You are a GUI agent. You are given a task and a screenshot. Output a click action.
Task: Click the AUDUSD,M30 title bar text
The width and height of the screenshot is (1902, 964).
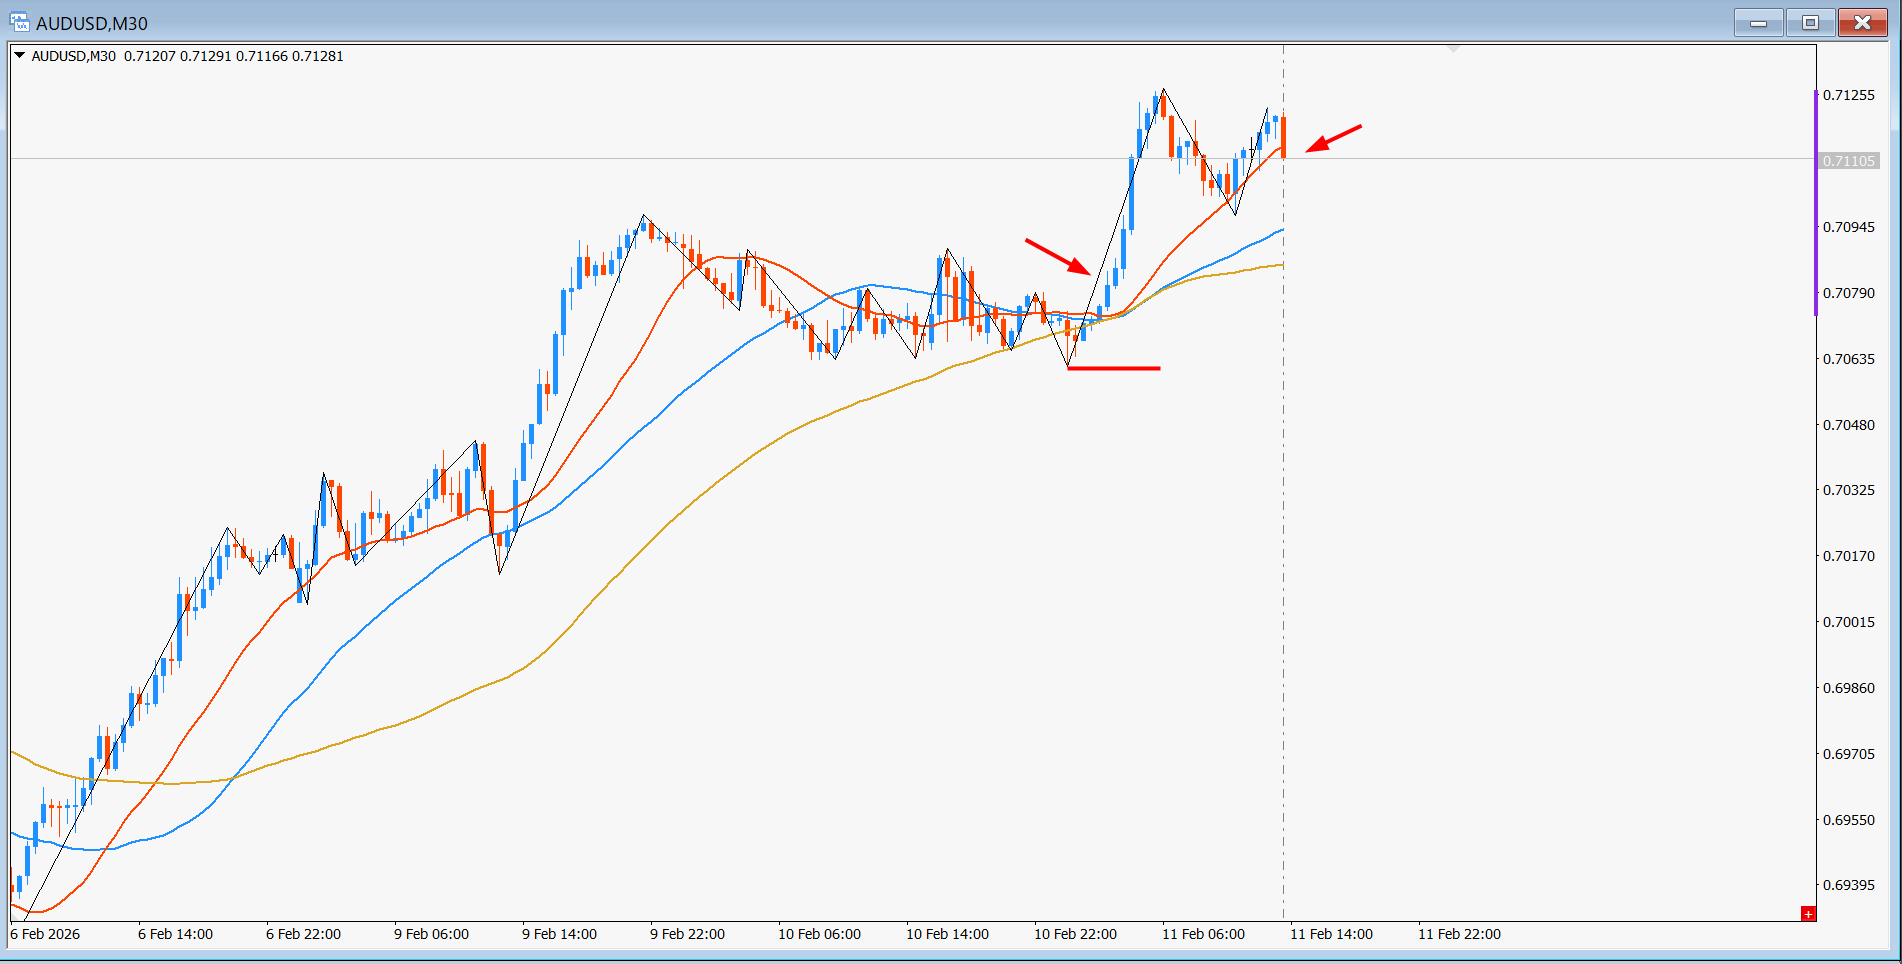click(92, 23)
